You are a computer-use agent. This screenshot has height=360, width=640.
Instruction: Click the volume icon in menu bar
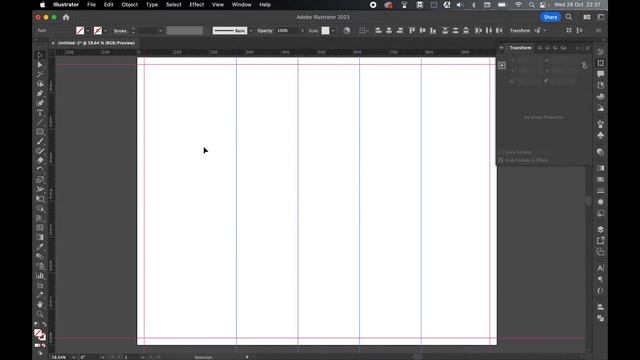coord(460,5)
